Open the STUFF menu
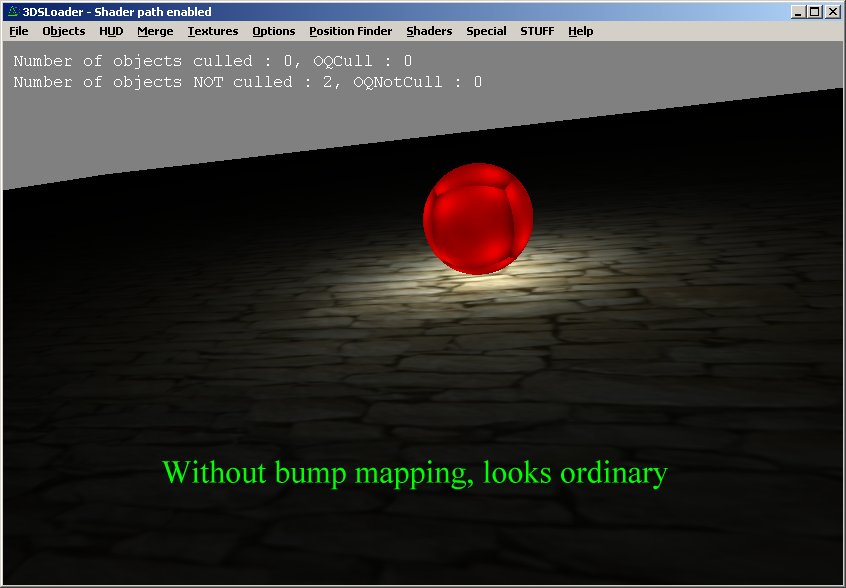Screen dimensions: 846x588 pyautogui.click(x=537, y=31)
